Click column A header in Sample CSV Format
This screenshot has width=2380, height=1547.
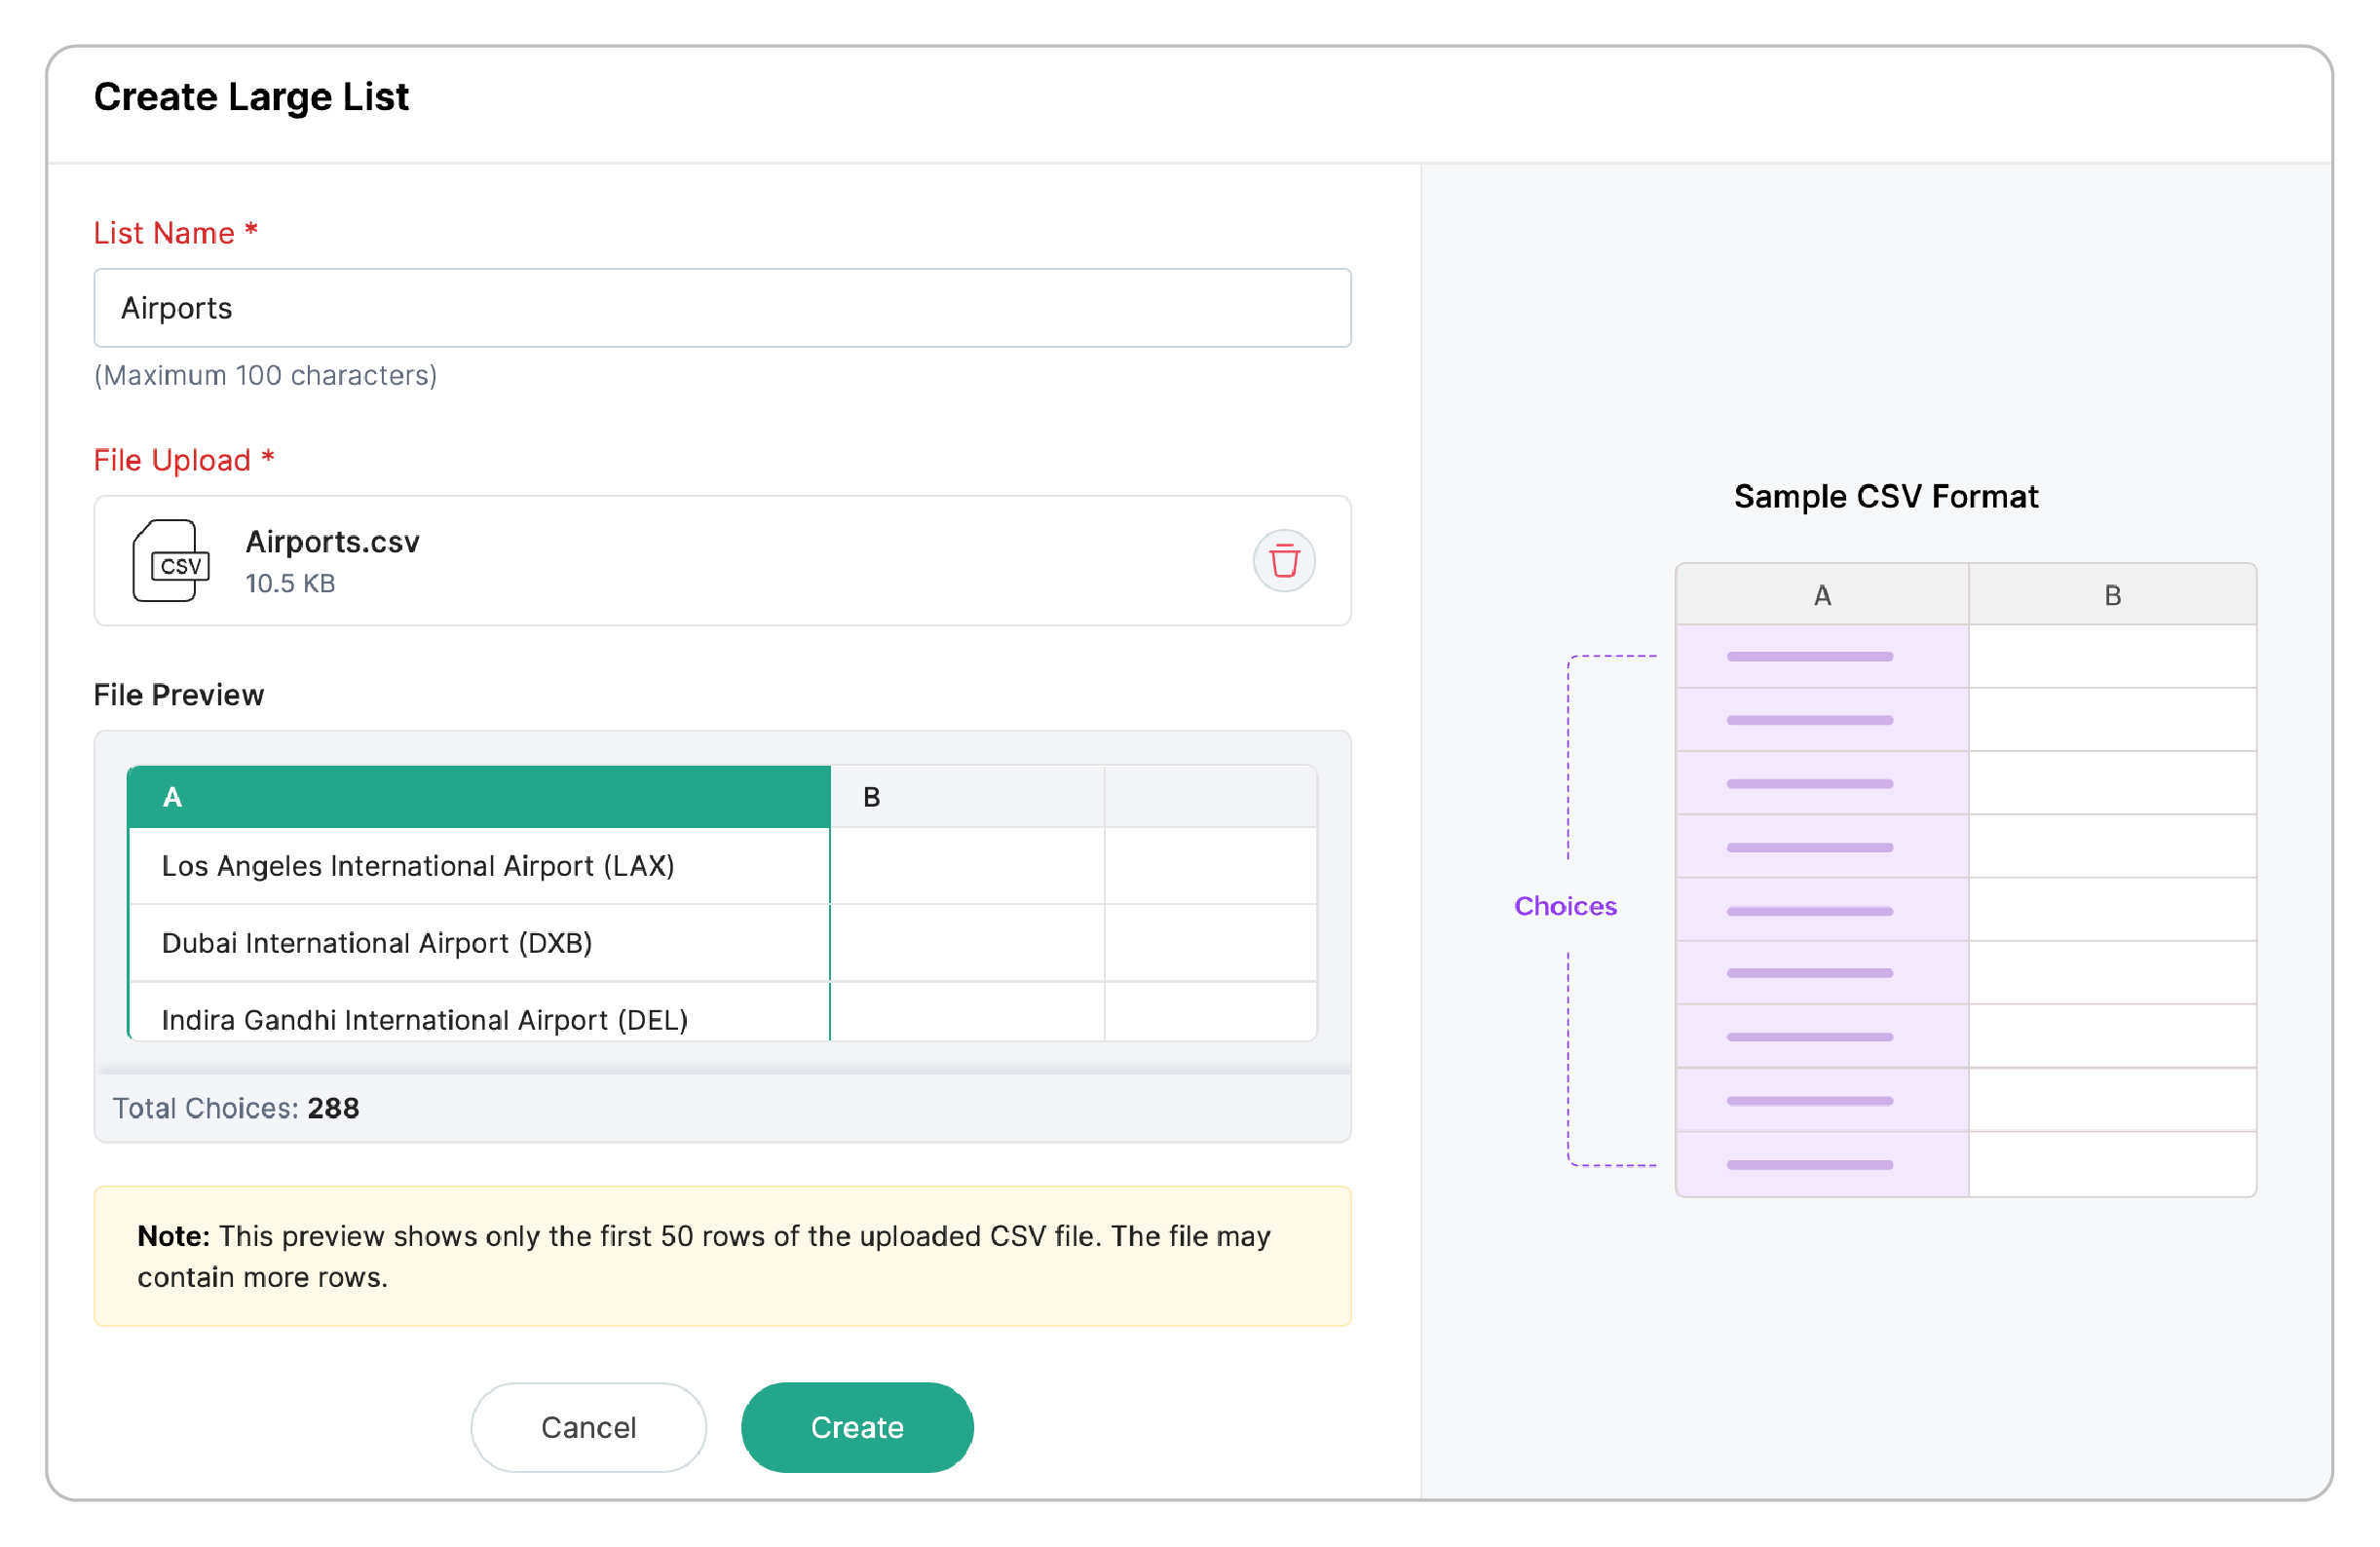(1822, 595)
